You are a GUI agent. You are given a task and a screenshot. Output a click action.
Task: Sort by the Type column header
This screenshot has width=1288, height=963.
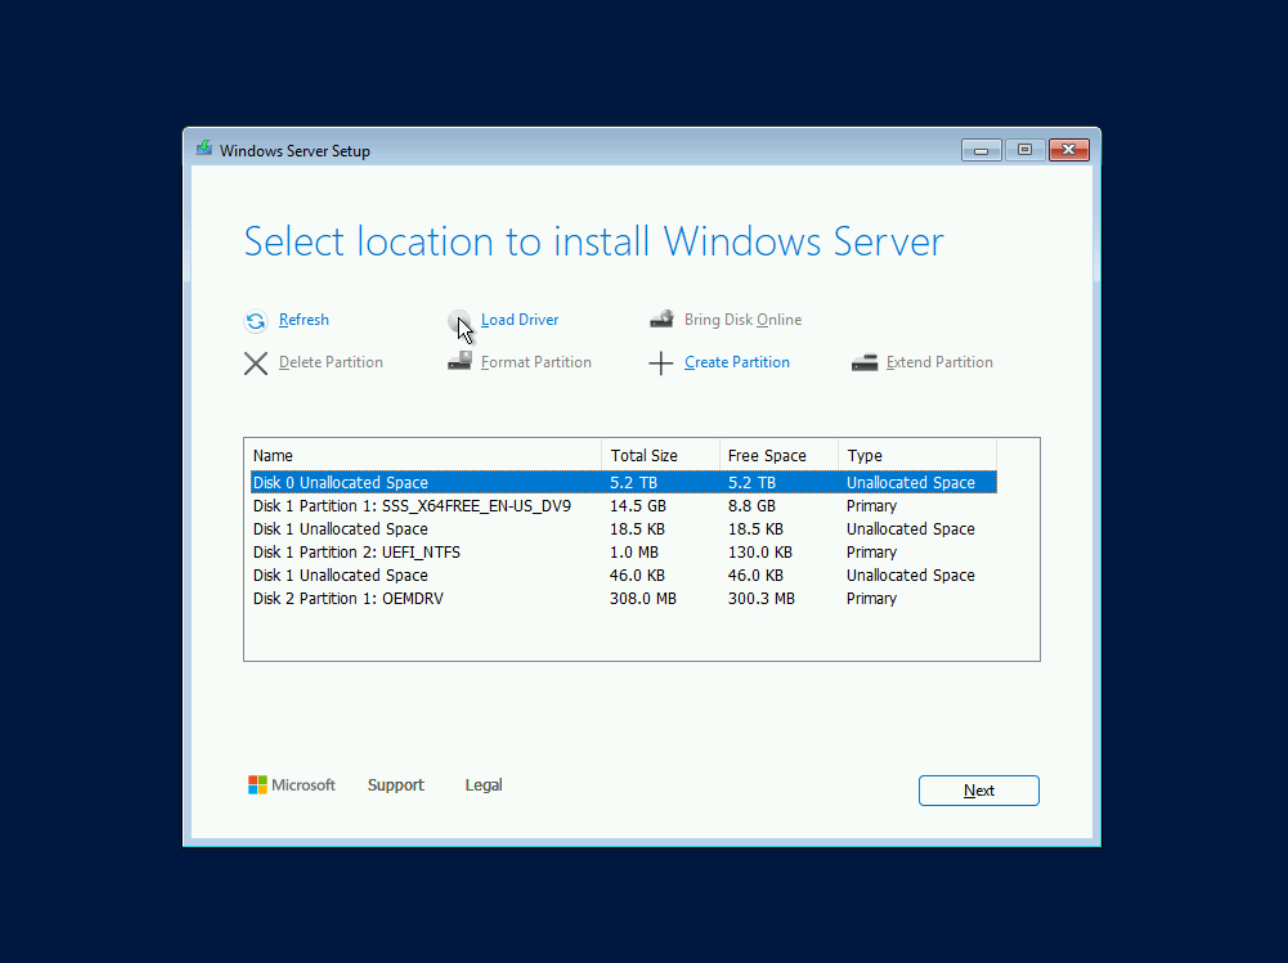(x=917, y=455)
